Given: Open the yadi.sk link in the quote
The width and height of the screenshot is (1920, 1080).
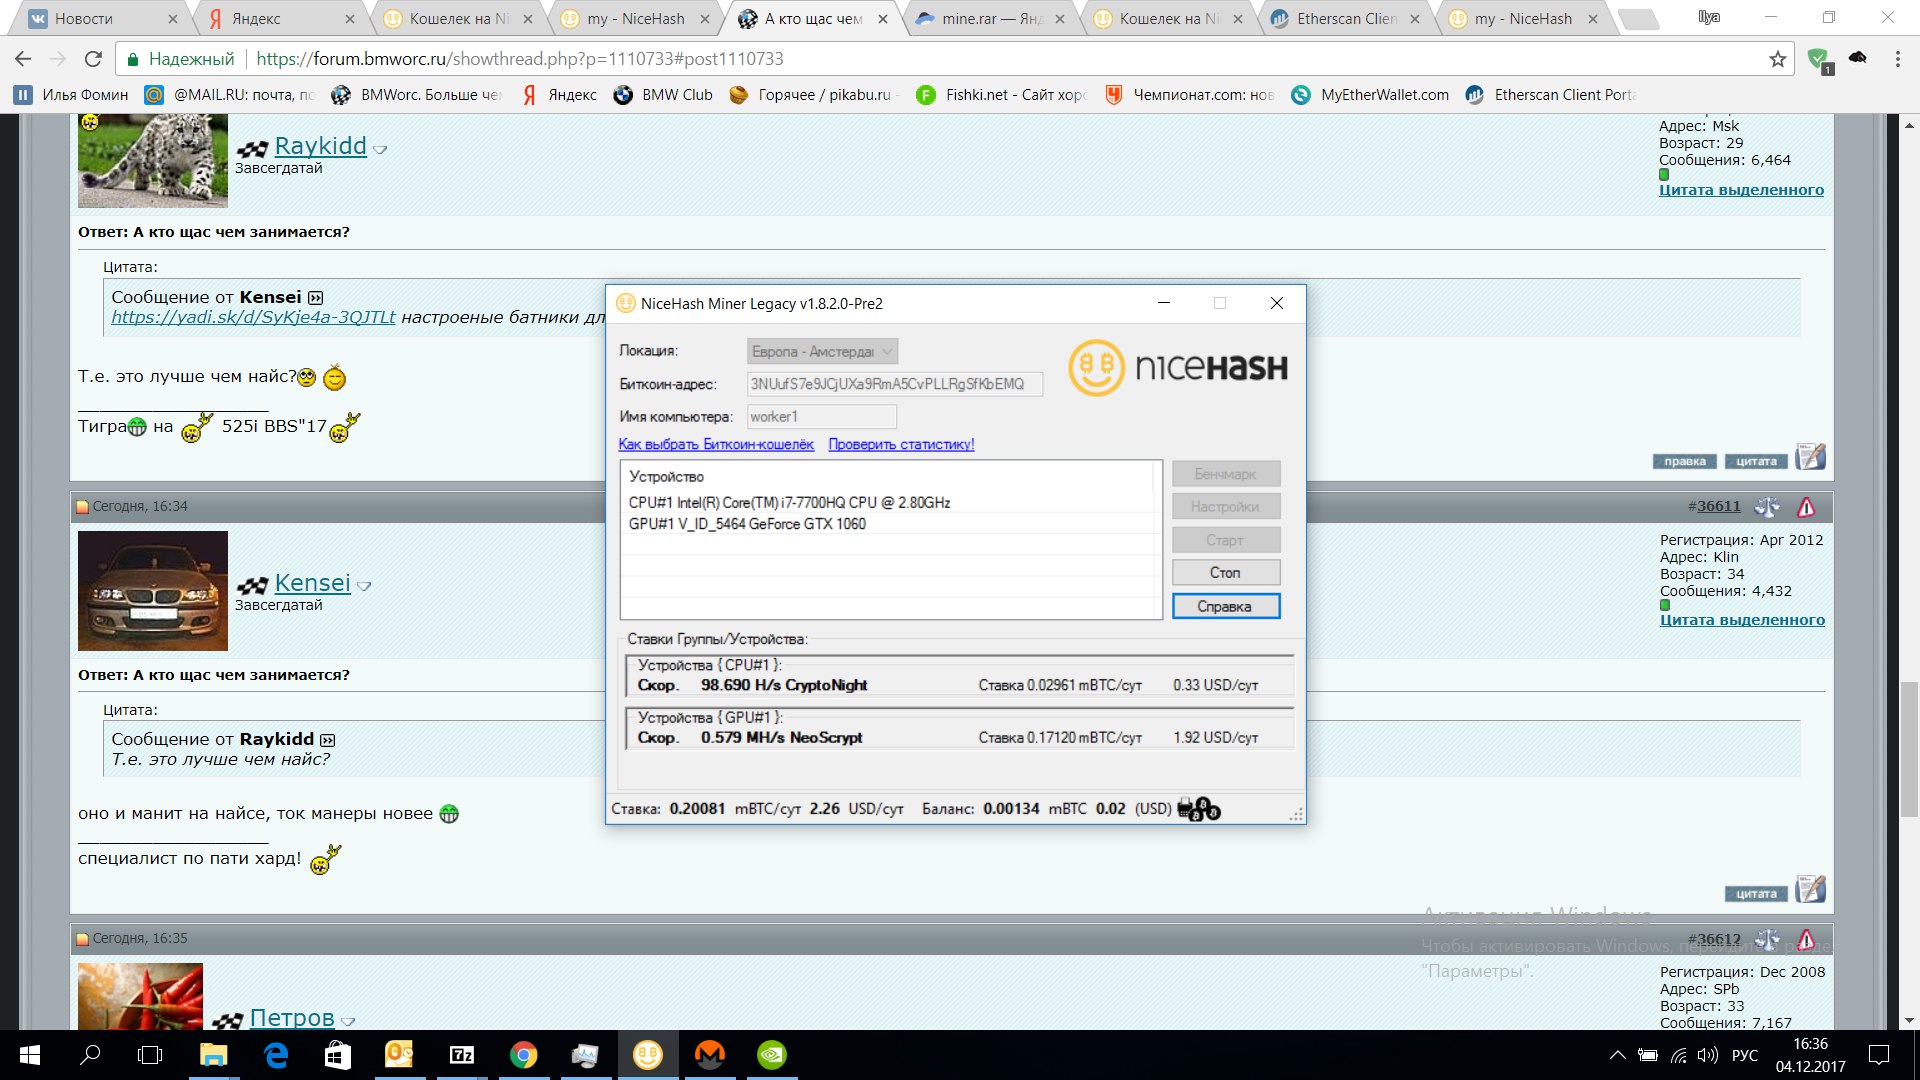Looking at the screenshot, I should [253, 317].
